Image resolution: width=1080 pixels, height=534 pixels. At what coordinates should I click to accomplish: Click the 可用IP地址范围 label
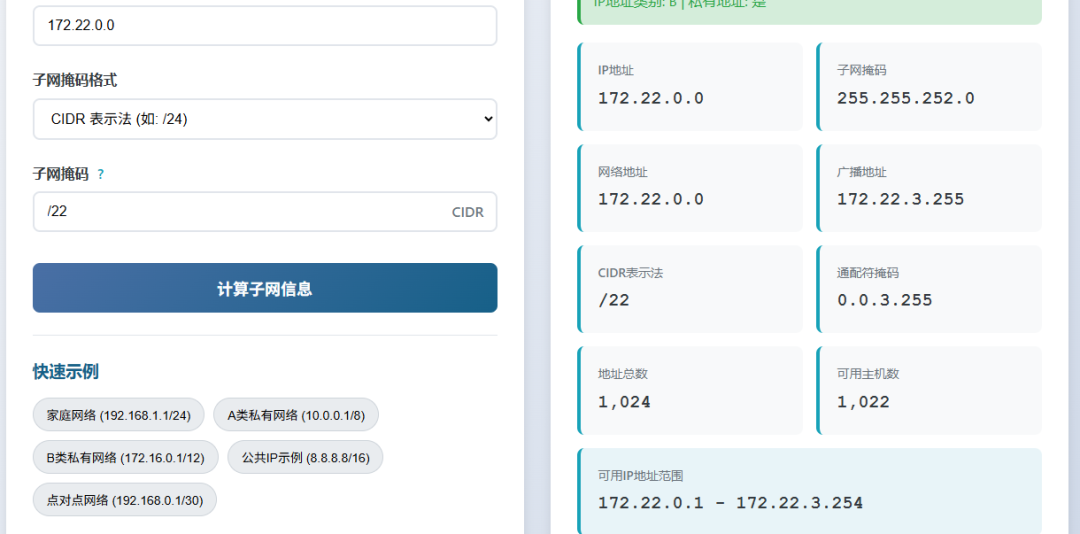tap(641, 475)
